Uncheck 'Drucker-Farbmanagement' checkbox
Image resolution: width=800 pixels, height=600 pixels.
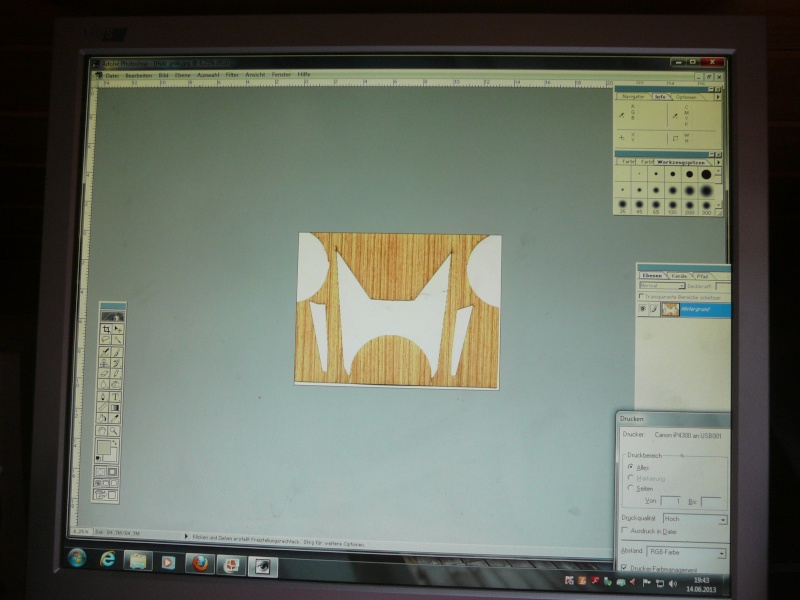624,567
